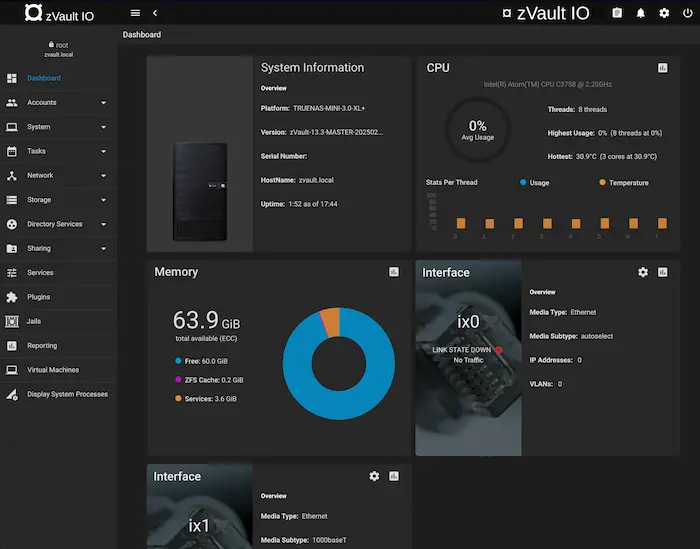This screenshot has height=549, width=700.
Task: Click the blue Usage legend marker
Action: (523, 183)
